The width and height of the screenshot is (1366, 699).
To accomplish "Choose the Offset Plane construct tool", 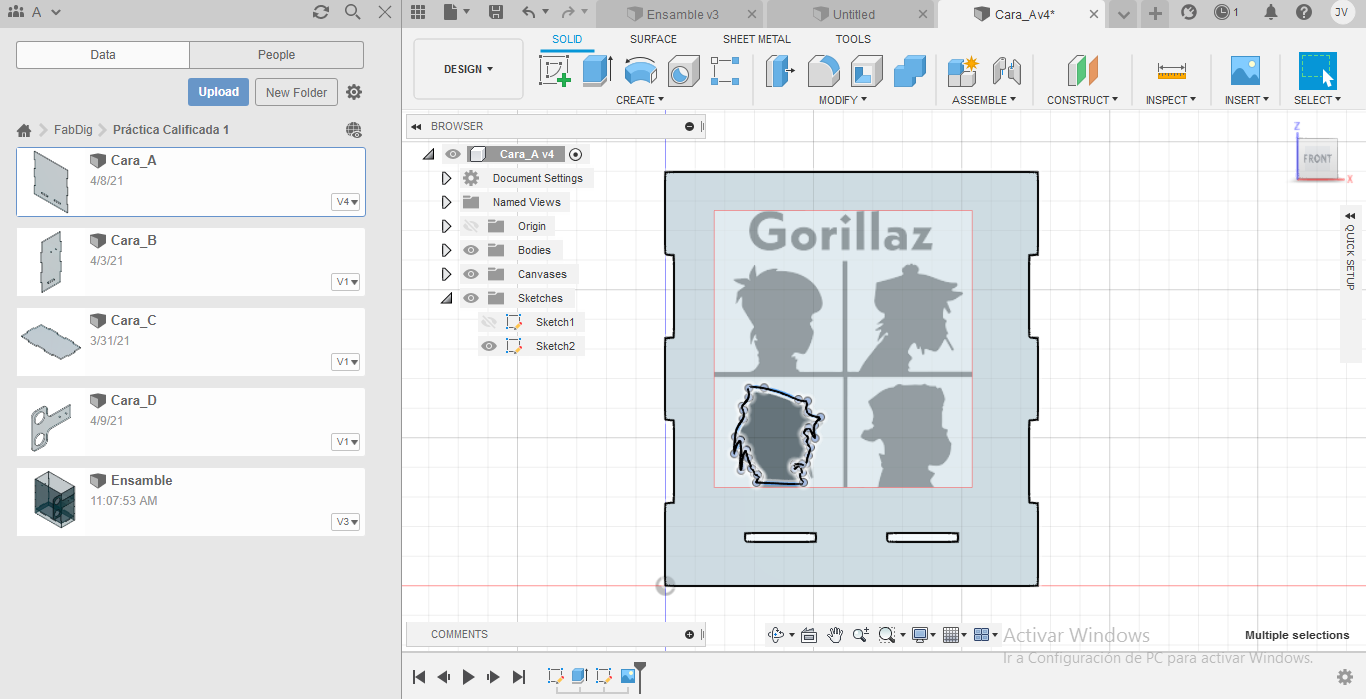I will coord(1082,71).
